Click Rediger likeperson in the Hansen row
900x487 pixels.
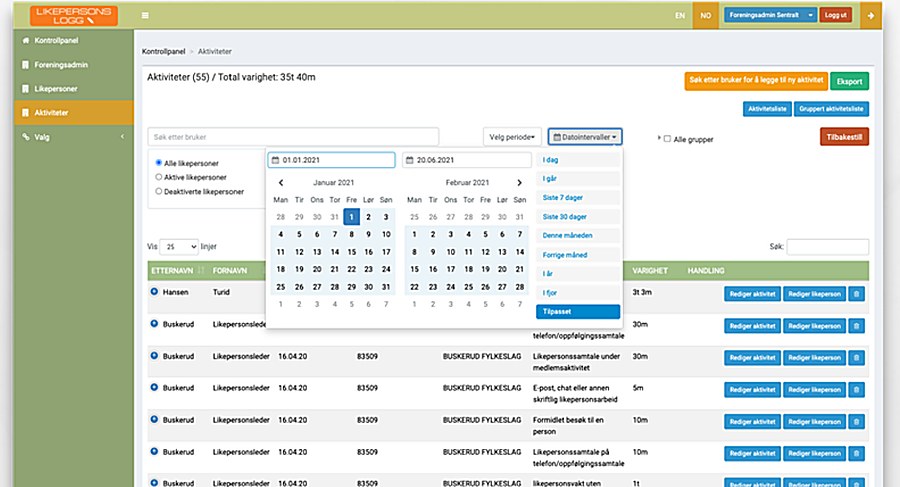(x=814, y=294)
